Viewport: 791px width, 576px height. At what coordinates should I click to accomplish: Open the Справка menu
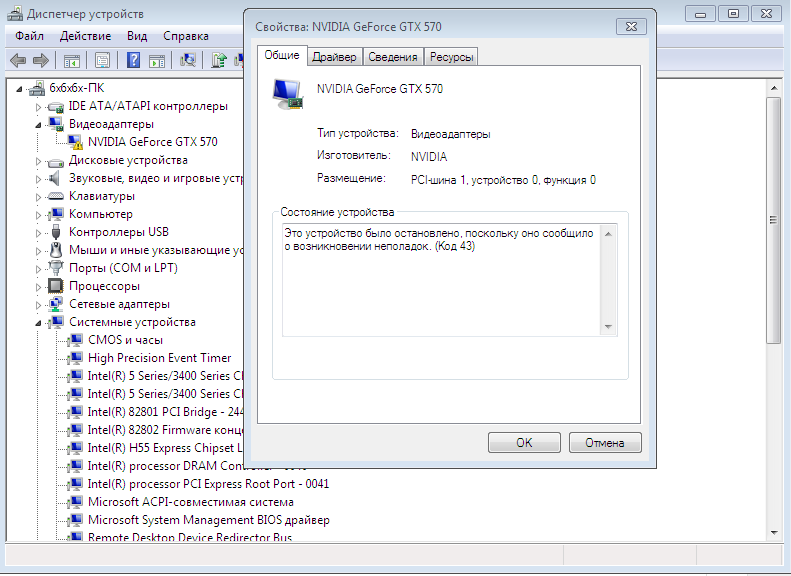pos(186,36)
